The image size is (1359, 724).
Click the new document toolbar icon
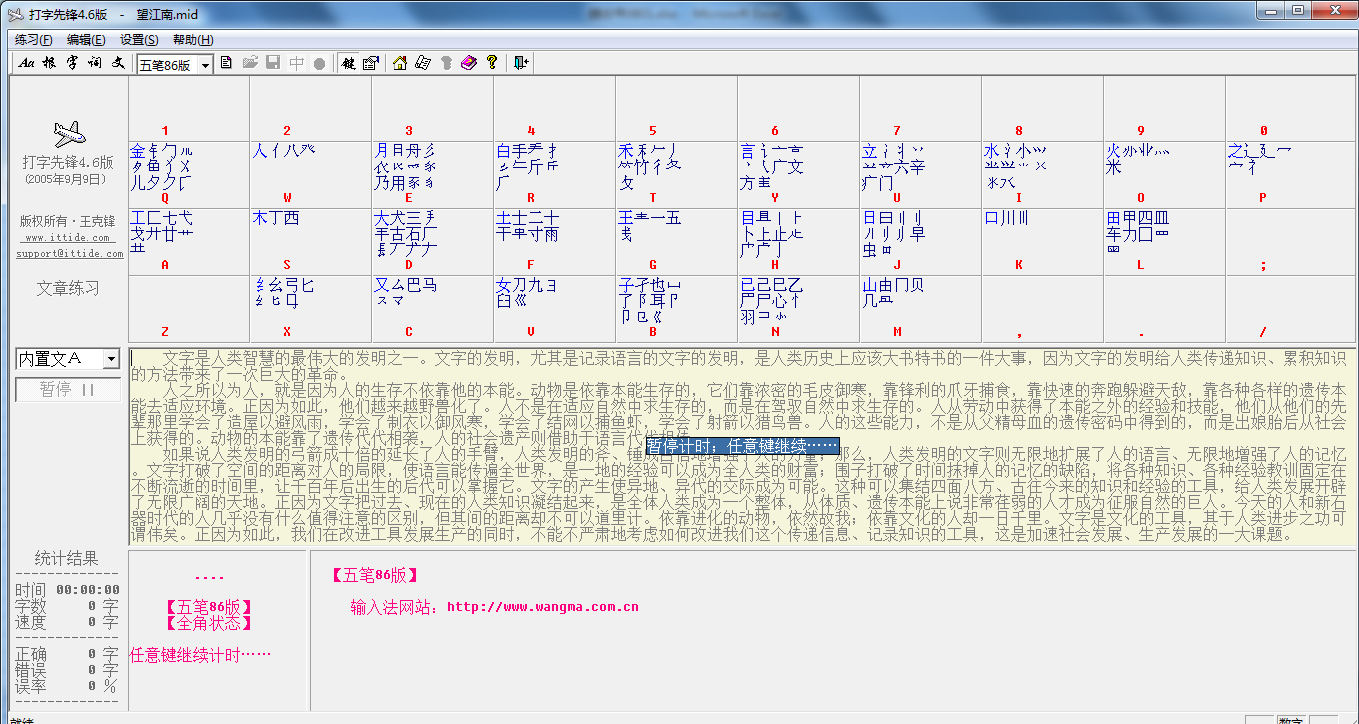point(226,63)
